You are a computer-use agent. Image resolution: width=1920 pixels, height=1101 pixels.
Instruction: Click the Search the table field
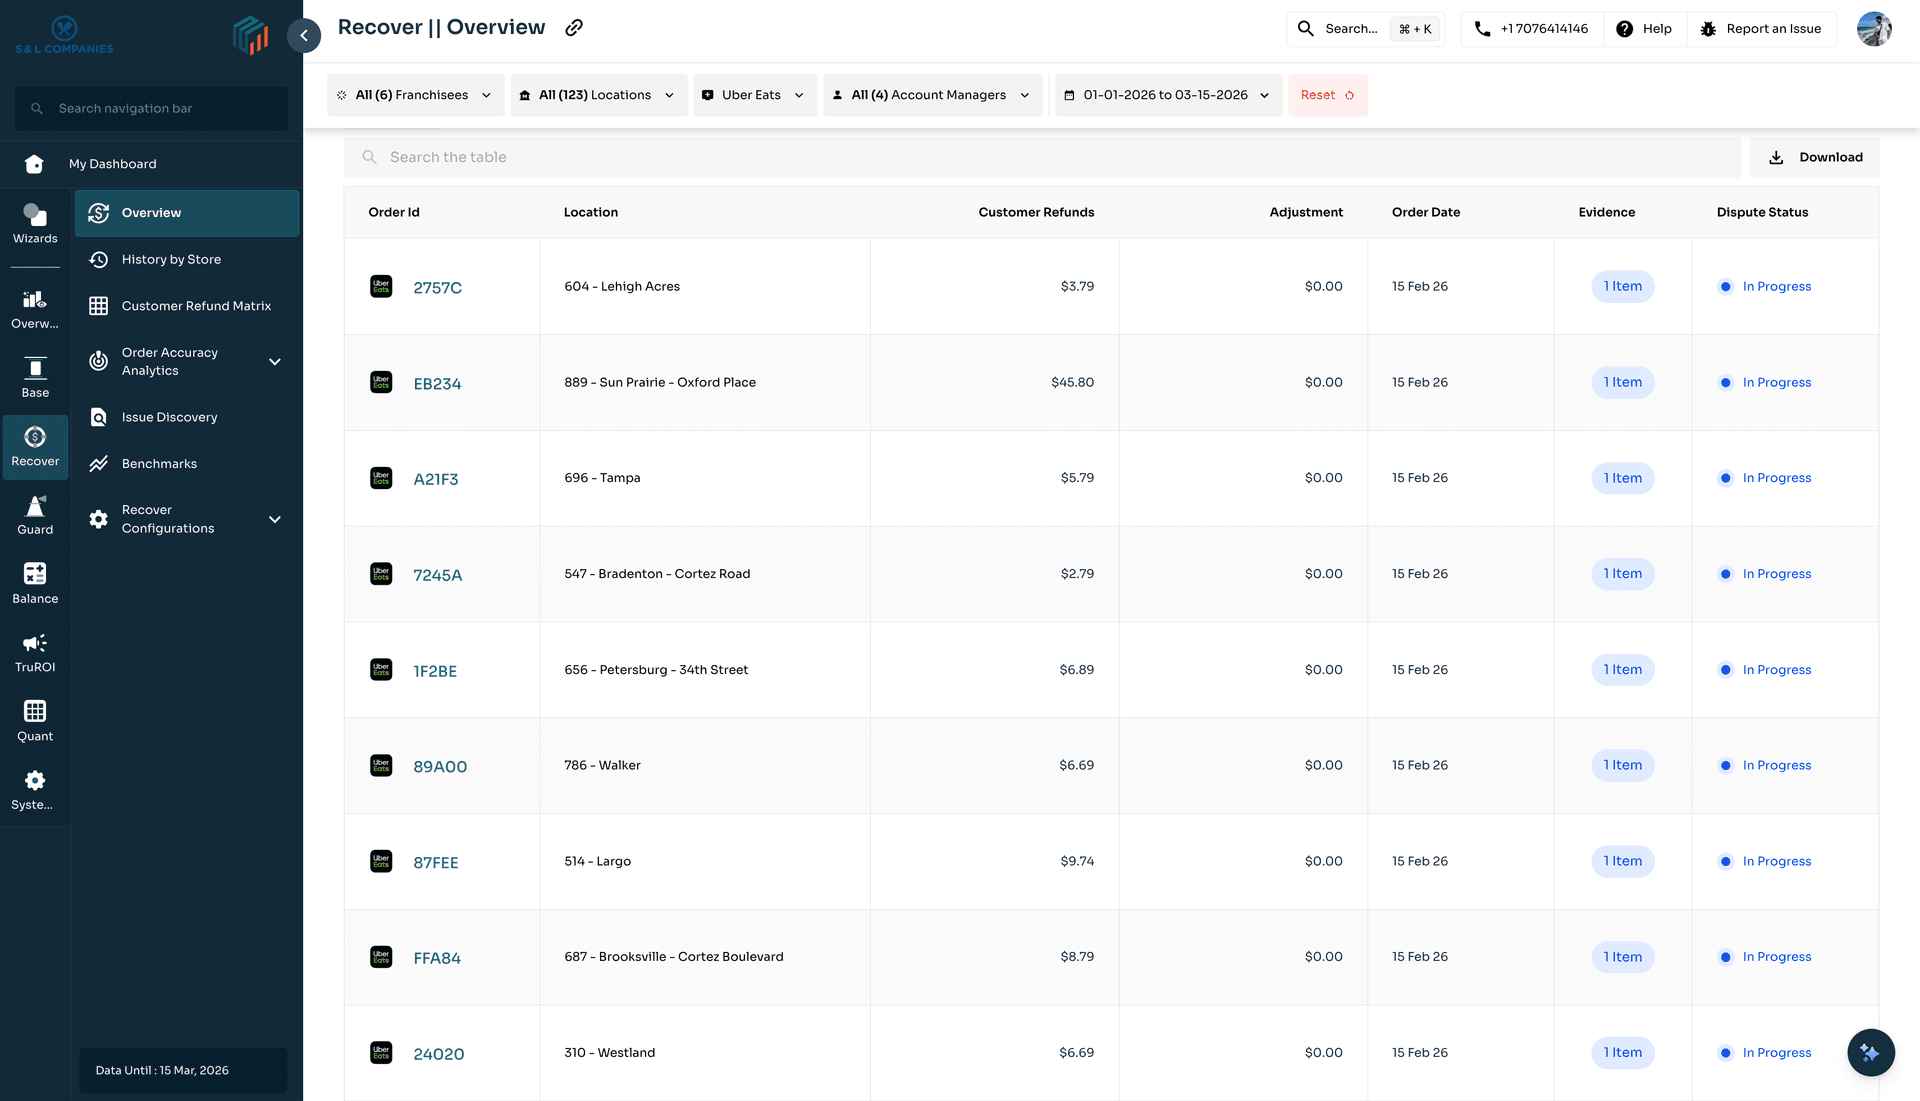pos(1040,157)
